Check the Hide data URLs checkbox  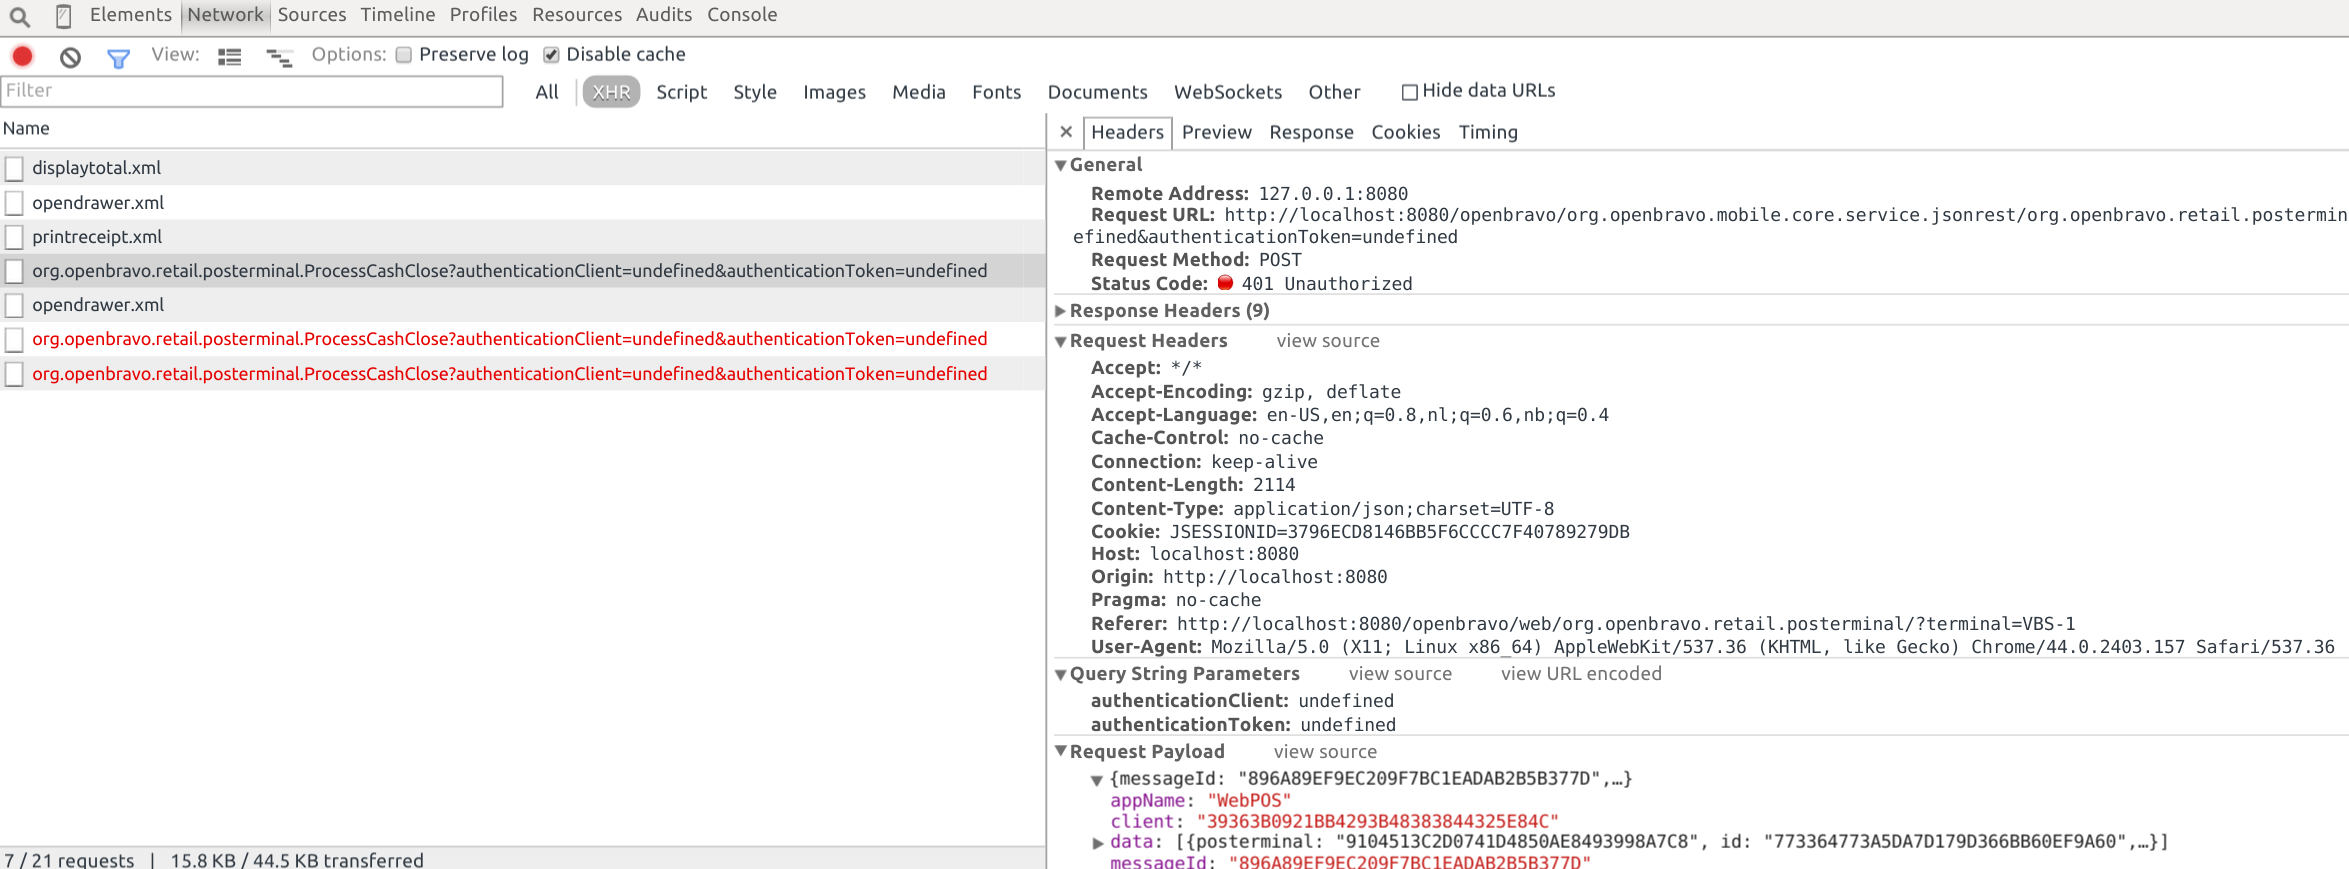pos(1410,92)
